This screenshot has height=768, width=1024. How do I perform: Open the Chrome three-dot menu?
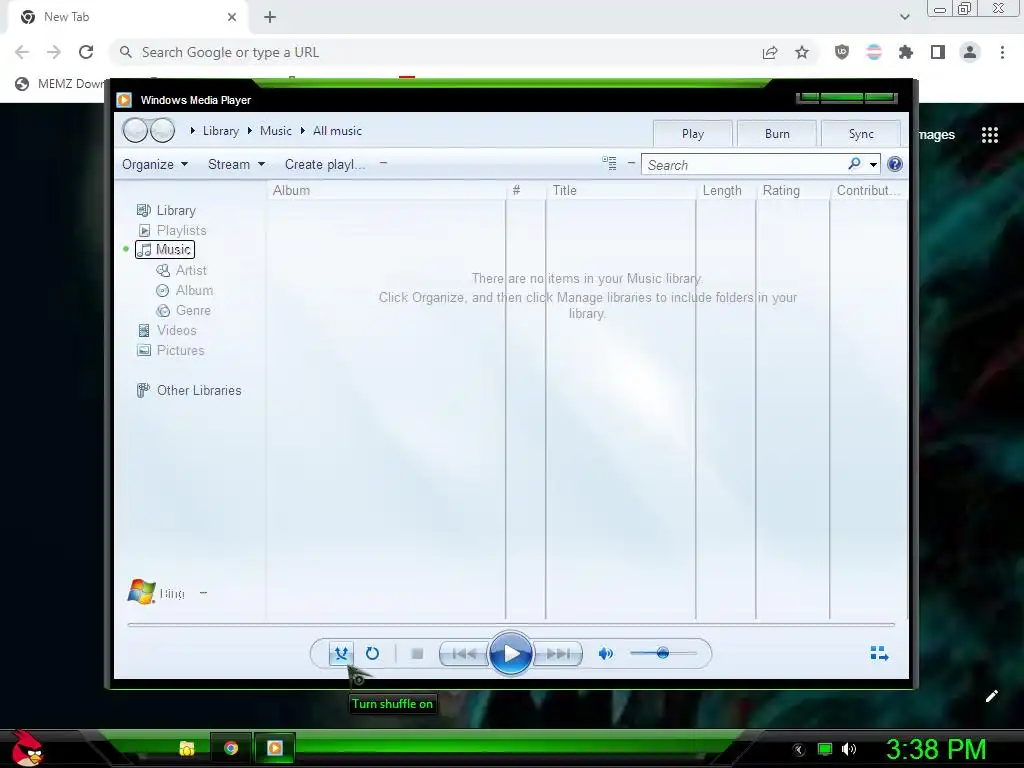(1002, 52)
